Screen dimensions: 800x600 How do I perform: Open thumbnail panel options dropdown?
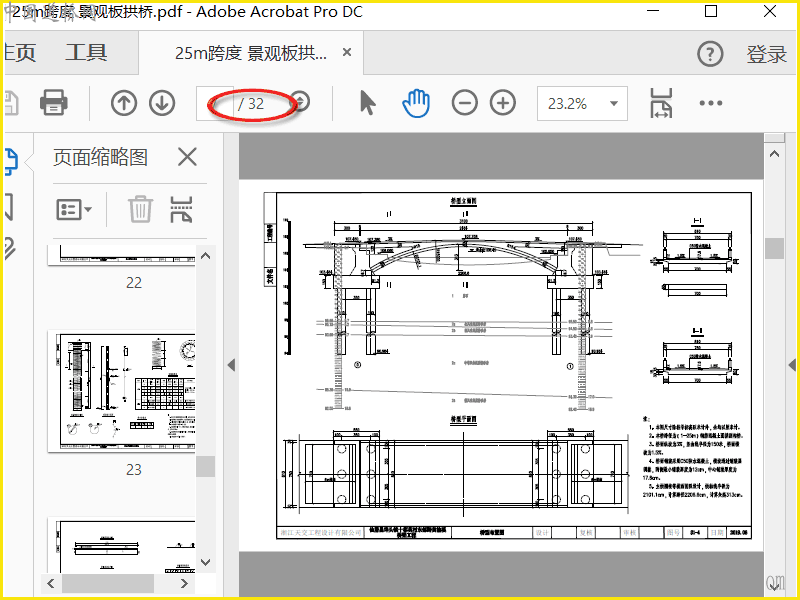(74, 209)
